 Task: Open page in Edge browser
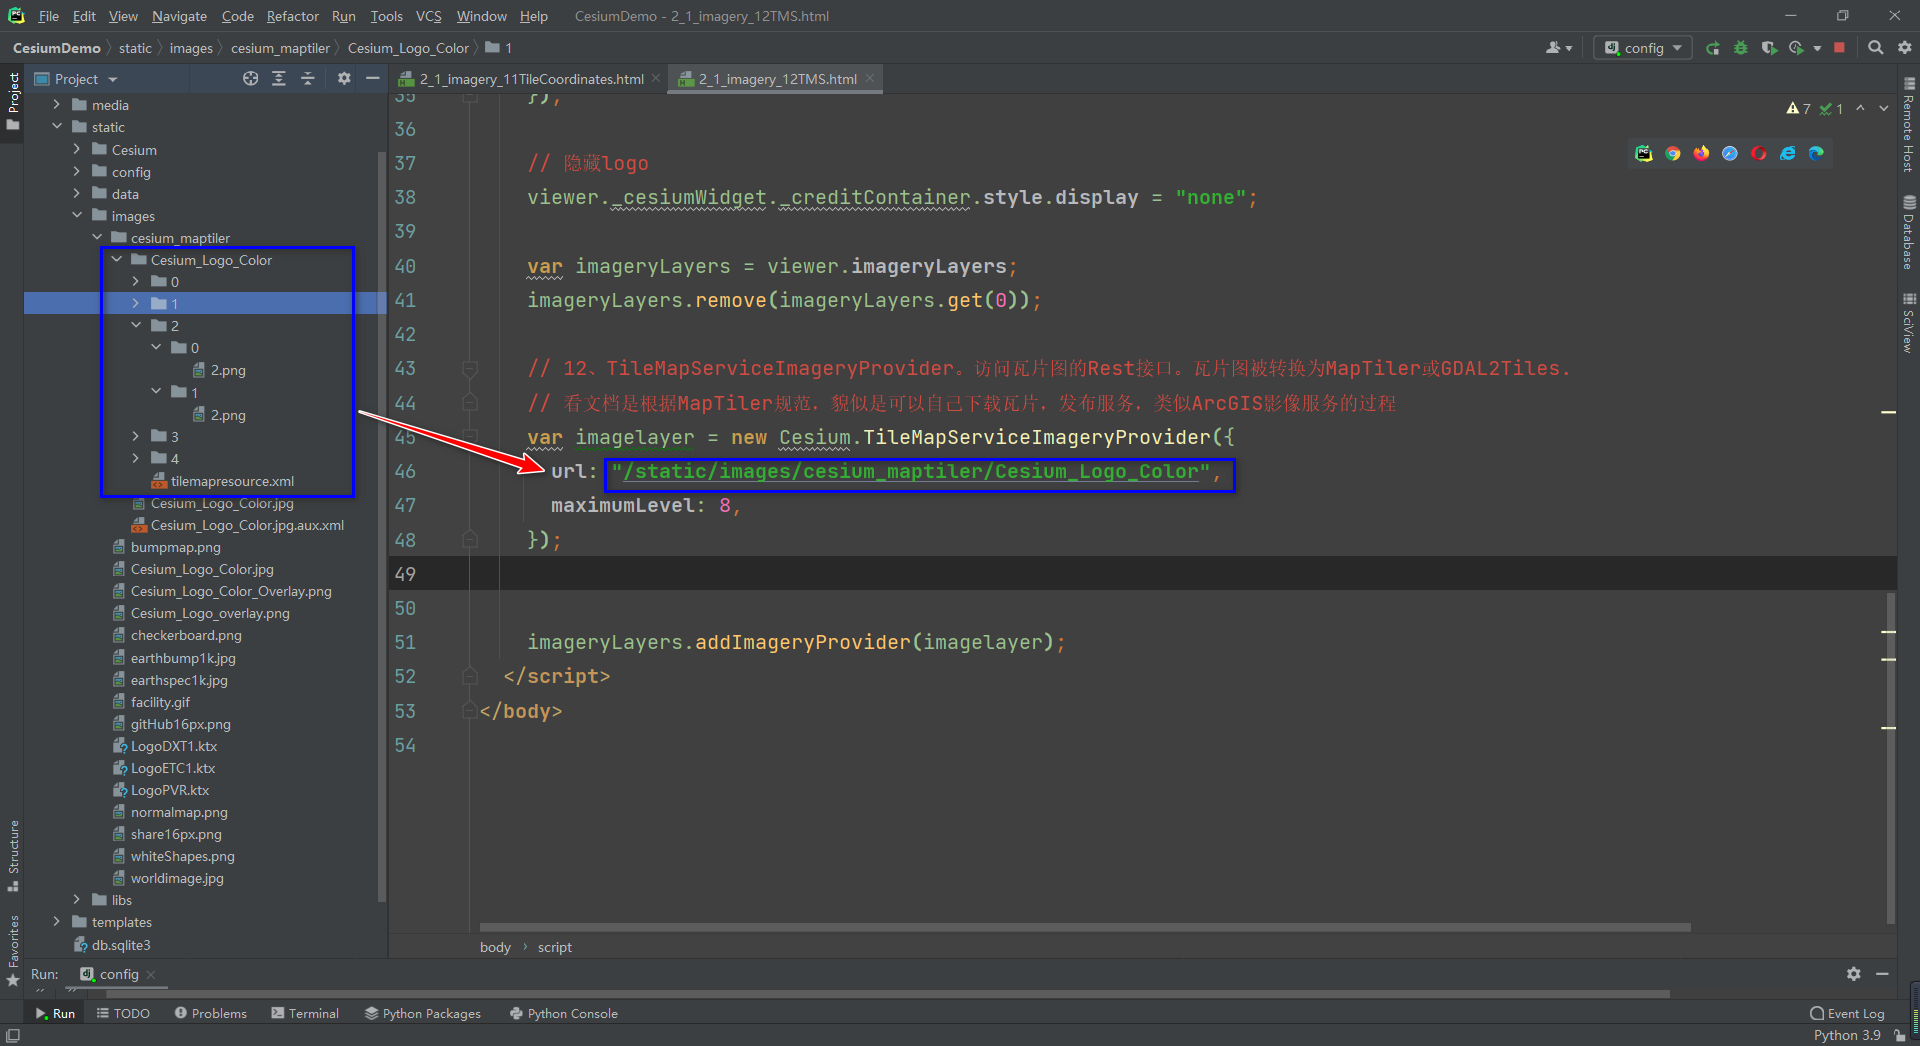(x=1816, y=153)
